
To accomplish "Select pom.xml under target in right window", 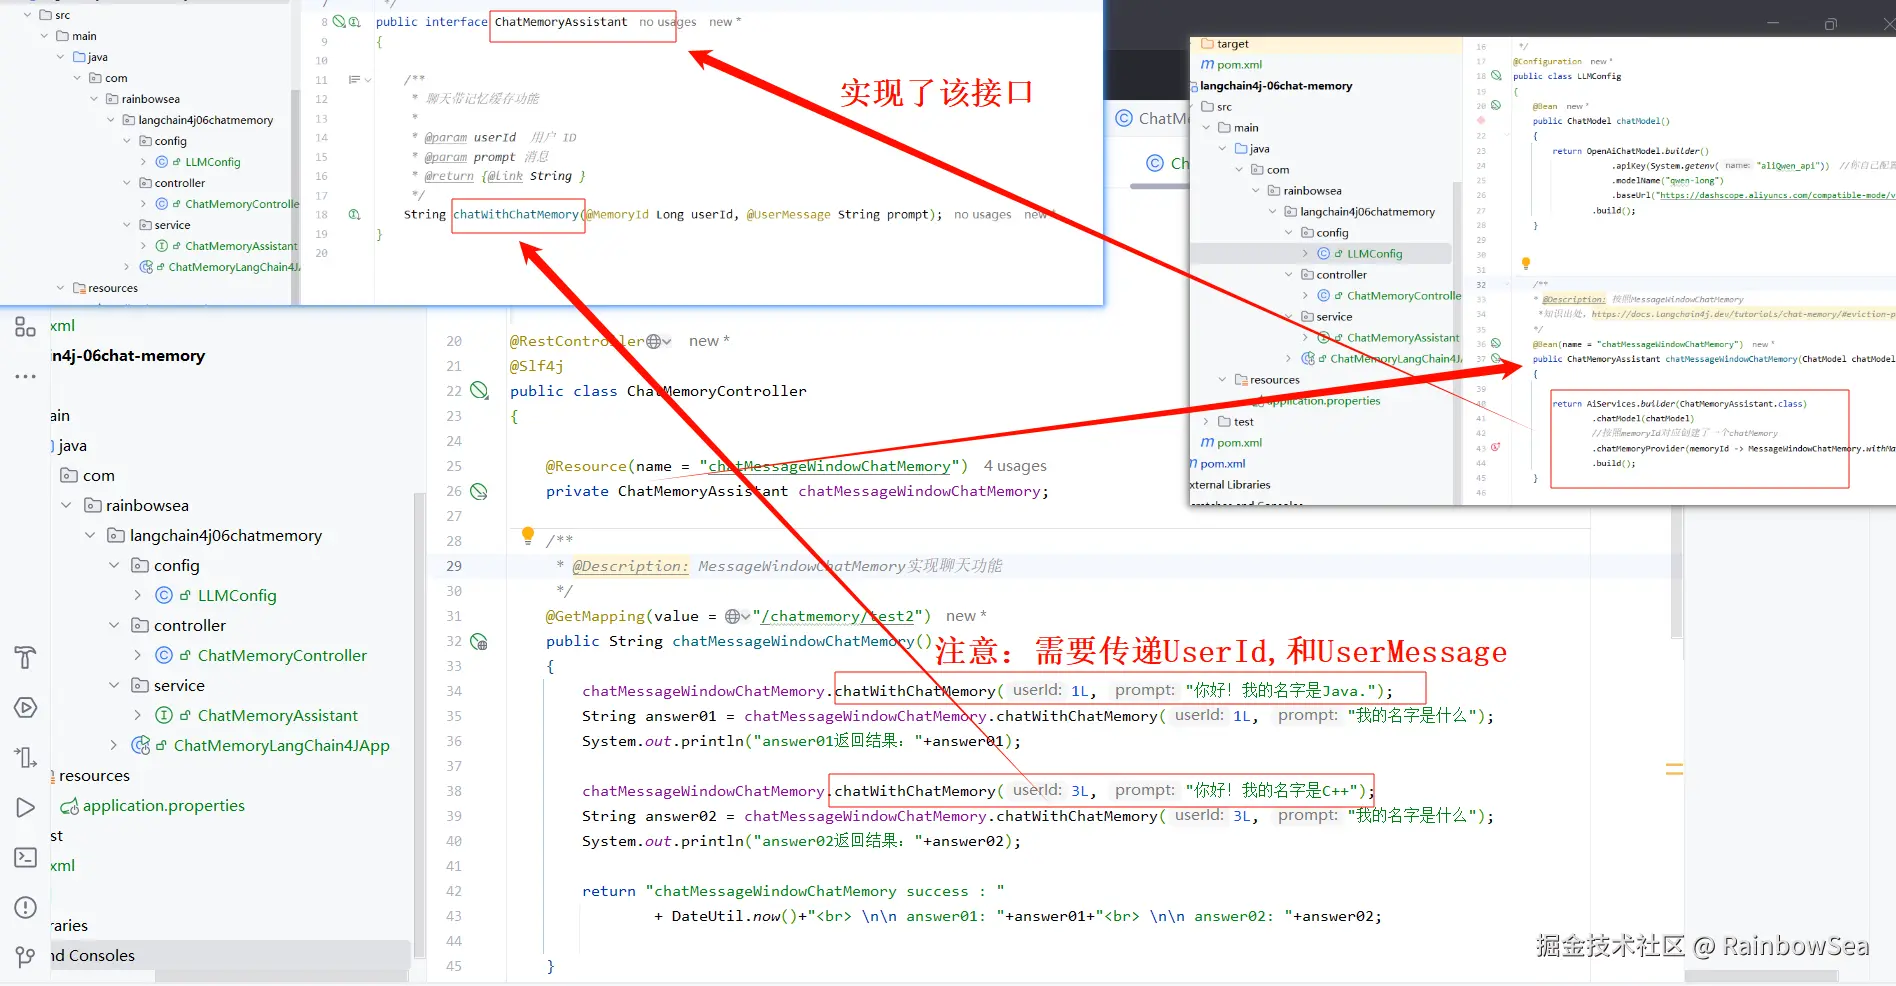I will tap(1239, 65).
